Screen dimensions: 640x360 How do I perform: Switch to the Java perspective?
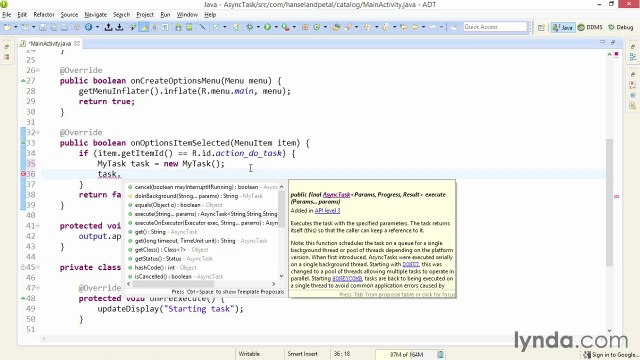pyautogui.click(x=562, y=27)
